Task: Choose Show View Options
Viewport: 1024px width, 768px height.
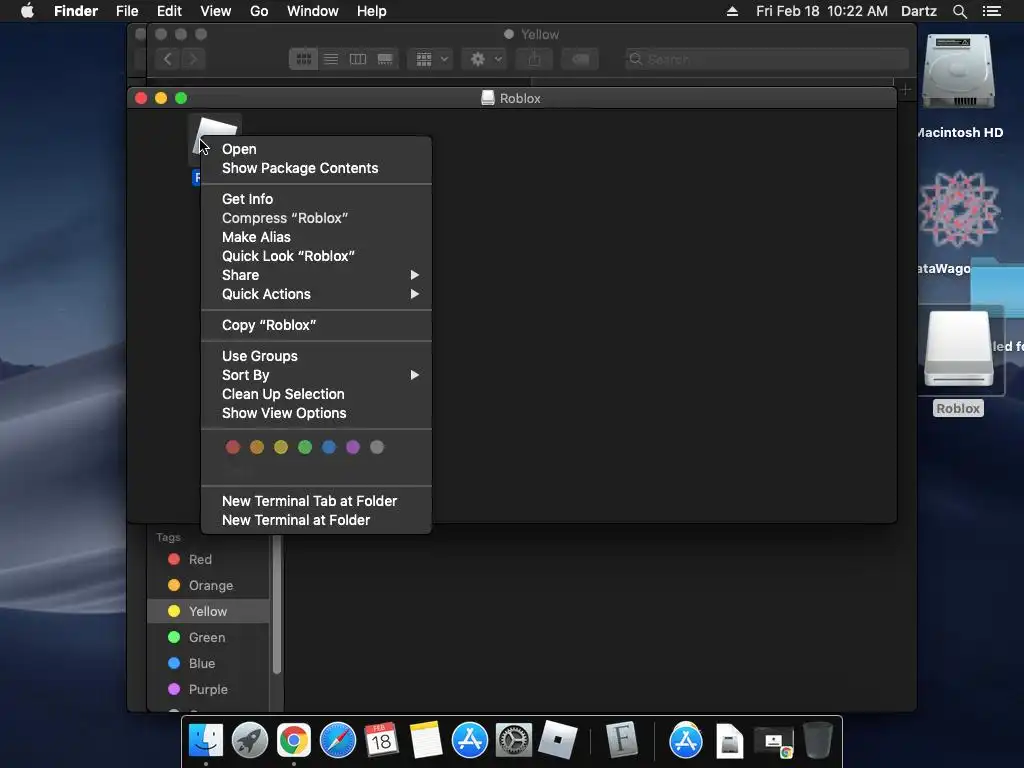Action: (x=317, y=413)
